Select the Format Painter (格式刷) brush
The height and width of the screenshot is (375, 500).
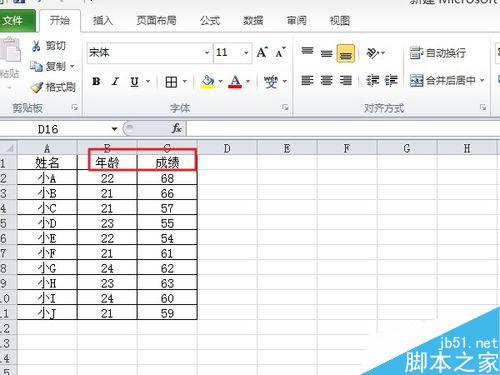coord(37,87)
